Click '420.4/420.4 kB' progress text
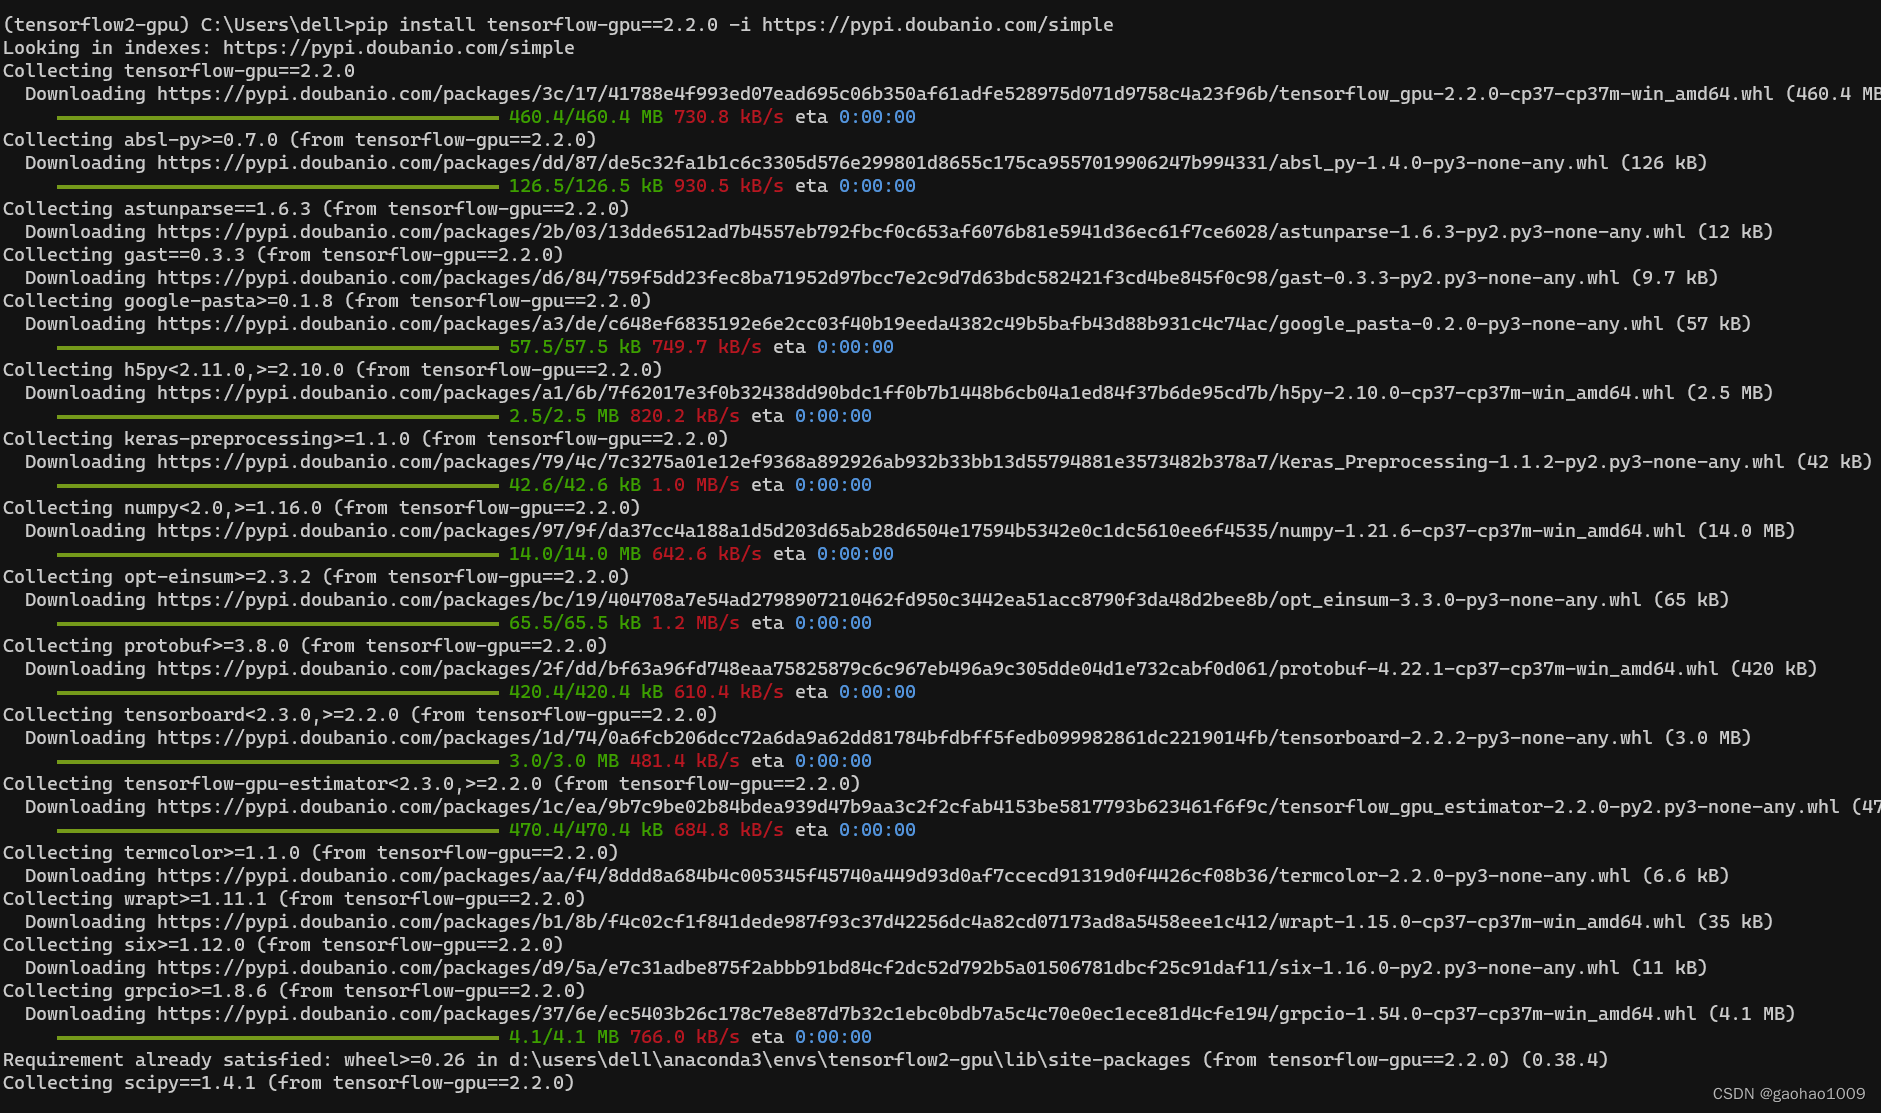 (x=586, y=691)
